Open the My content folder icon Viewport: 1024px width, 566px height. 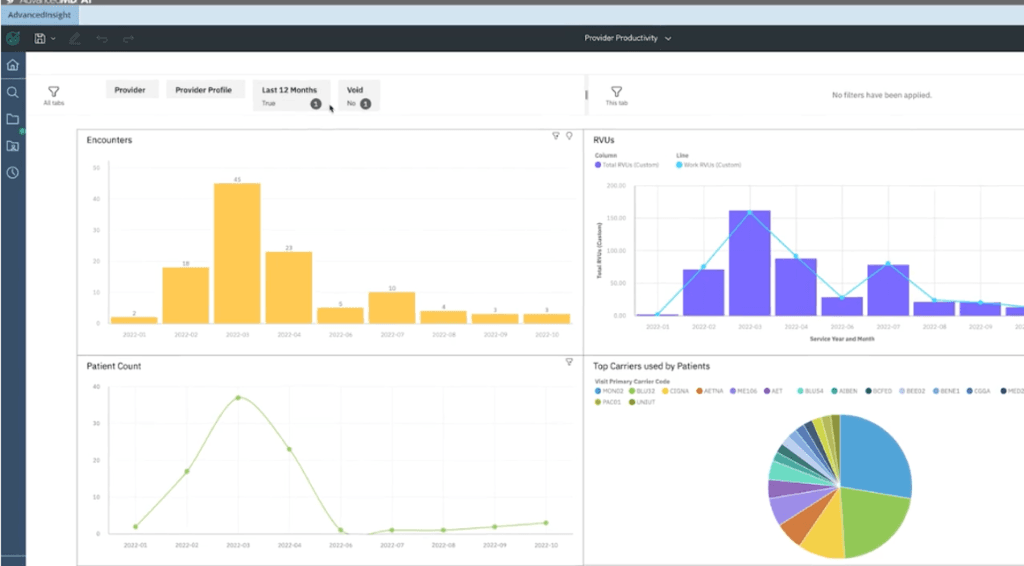pos(12,119)
